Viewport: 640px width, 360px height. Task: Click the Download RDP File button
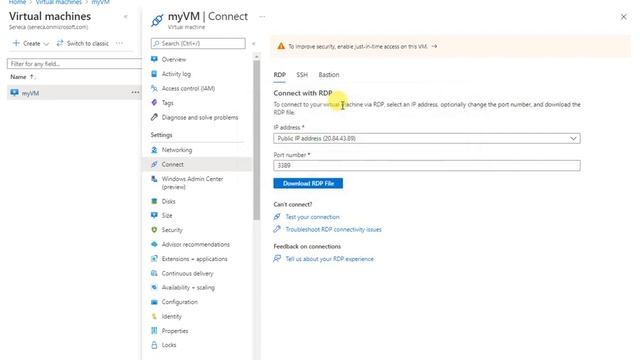[x=308, y=183]
